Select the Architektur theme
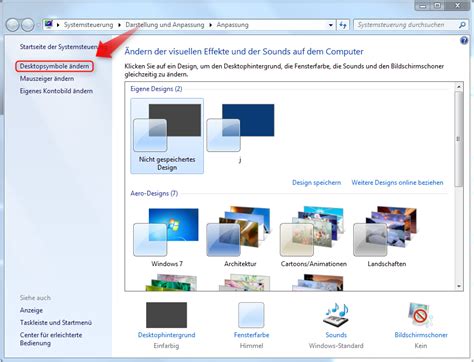The width and height of the screenshot is (474, 362). click(240, 237)
